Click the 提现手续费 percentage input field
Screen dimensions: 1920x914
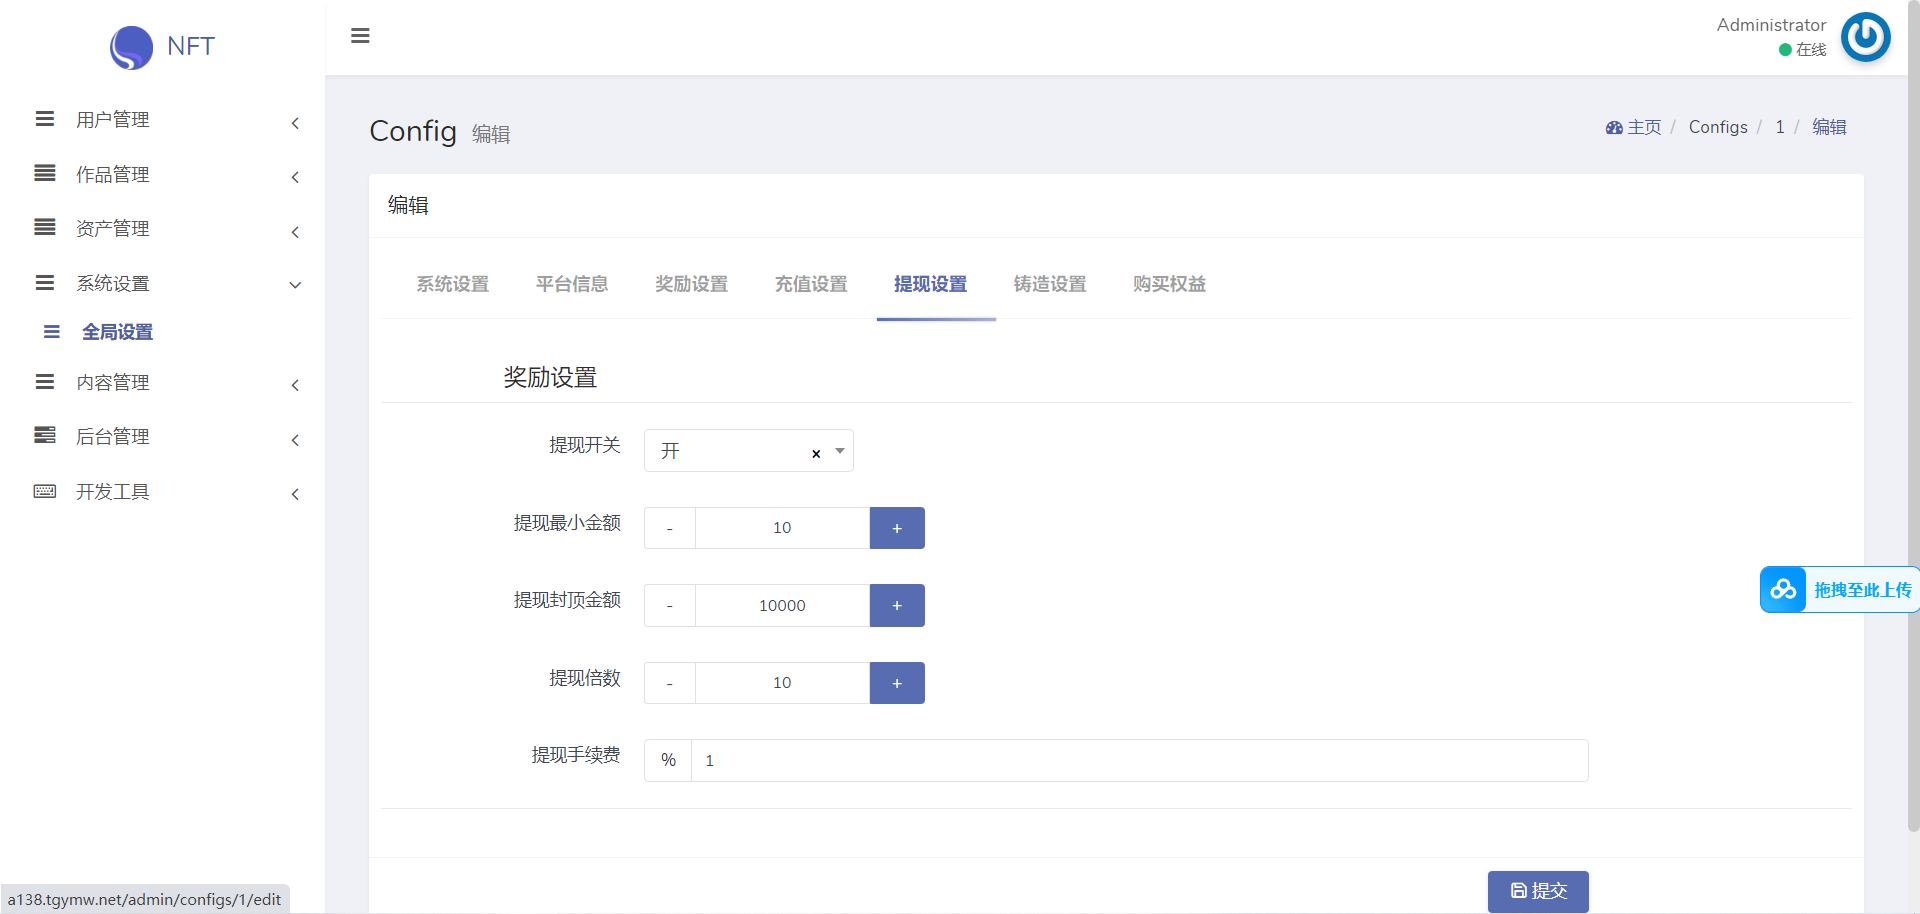point(1138,761)
